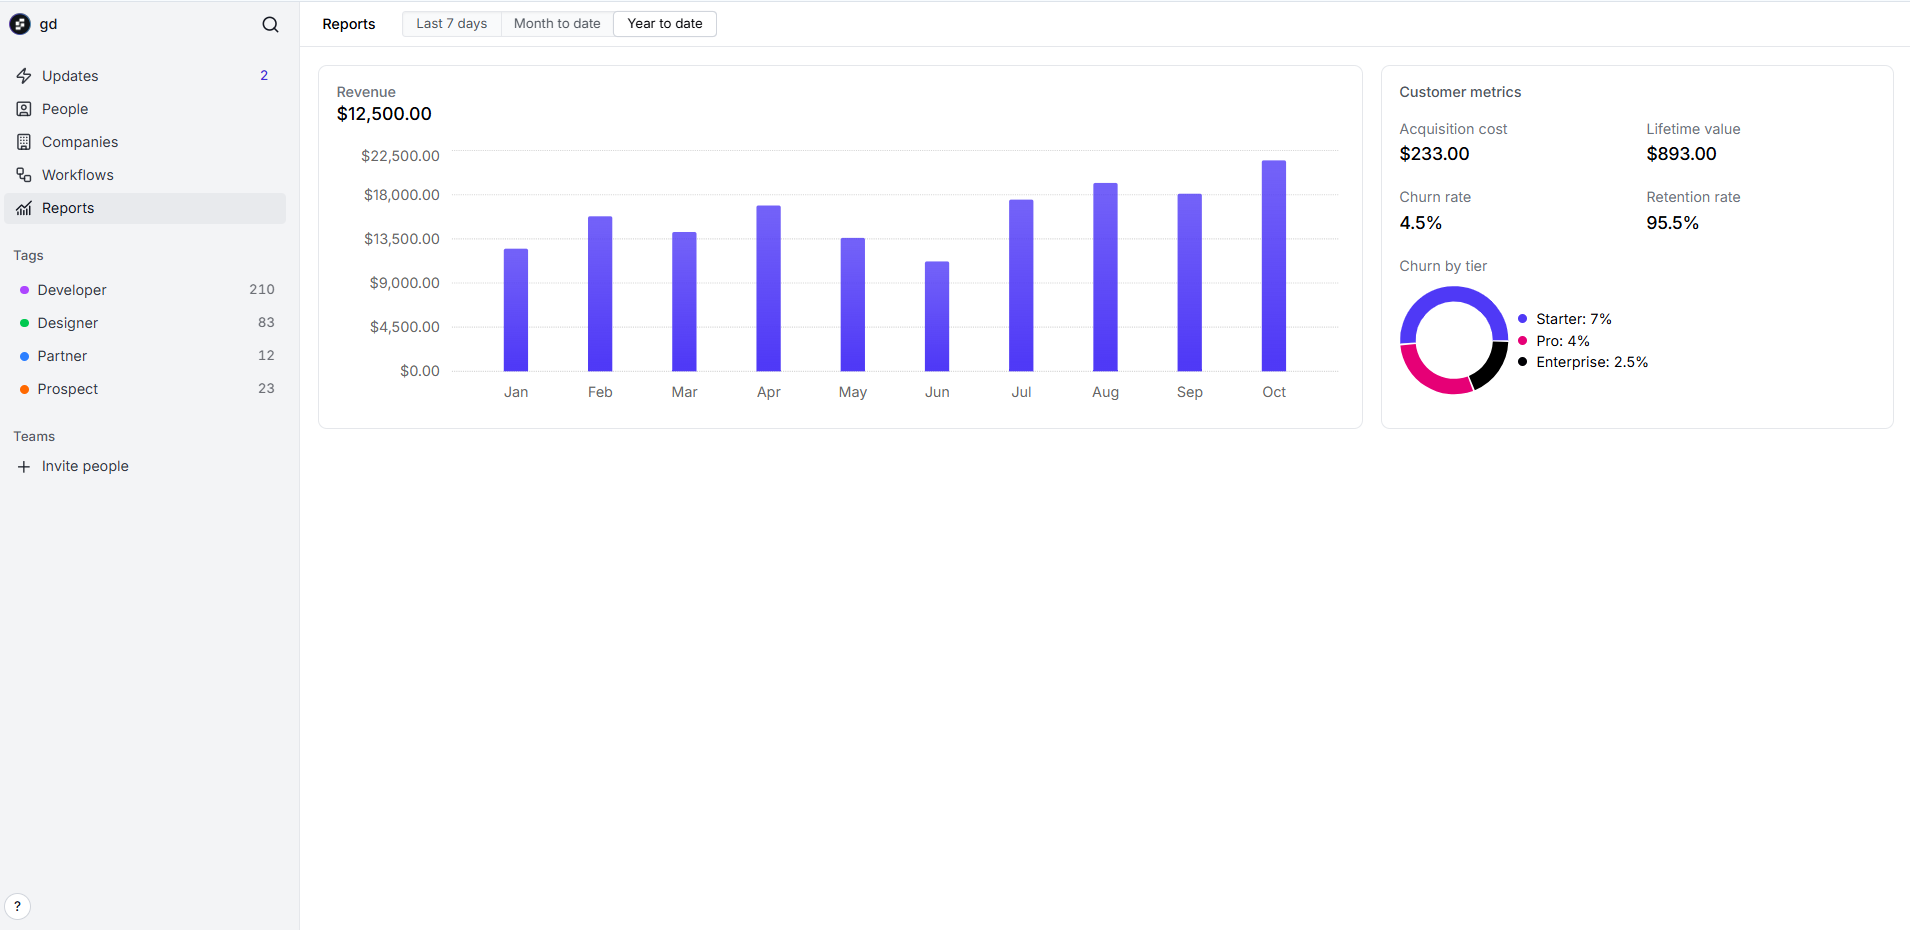Click the Companies building icon
1910x930 pixels.
pyautogui.click(x=24, y=142)
